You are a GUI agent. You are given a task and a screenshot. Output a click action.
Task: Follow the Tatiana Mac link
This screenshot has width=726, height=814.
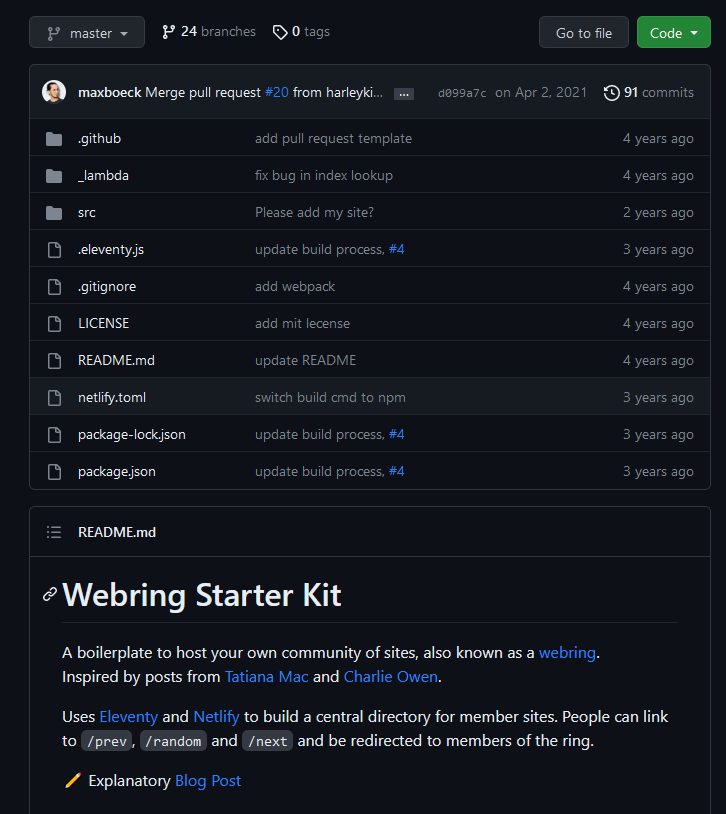point(266,677)
